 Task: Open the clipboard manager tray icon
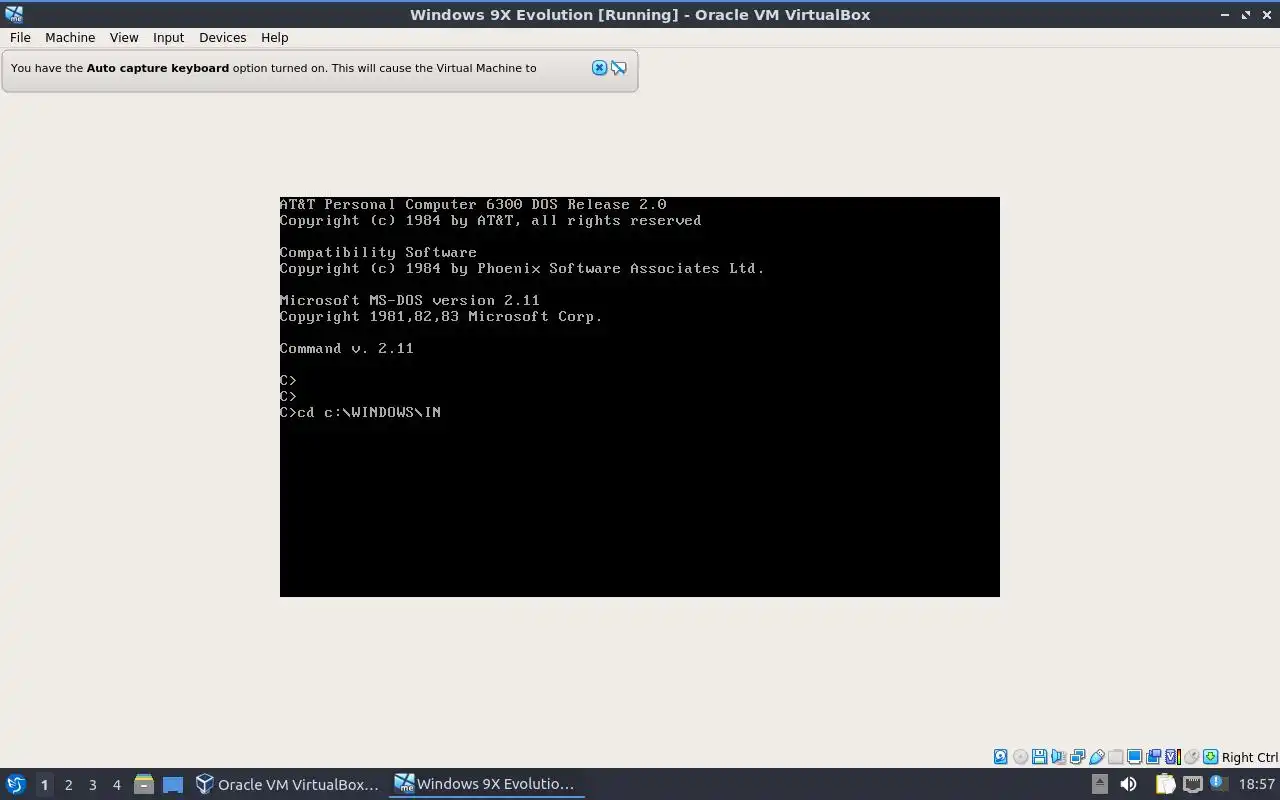point(1166,784)
